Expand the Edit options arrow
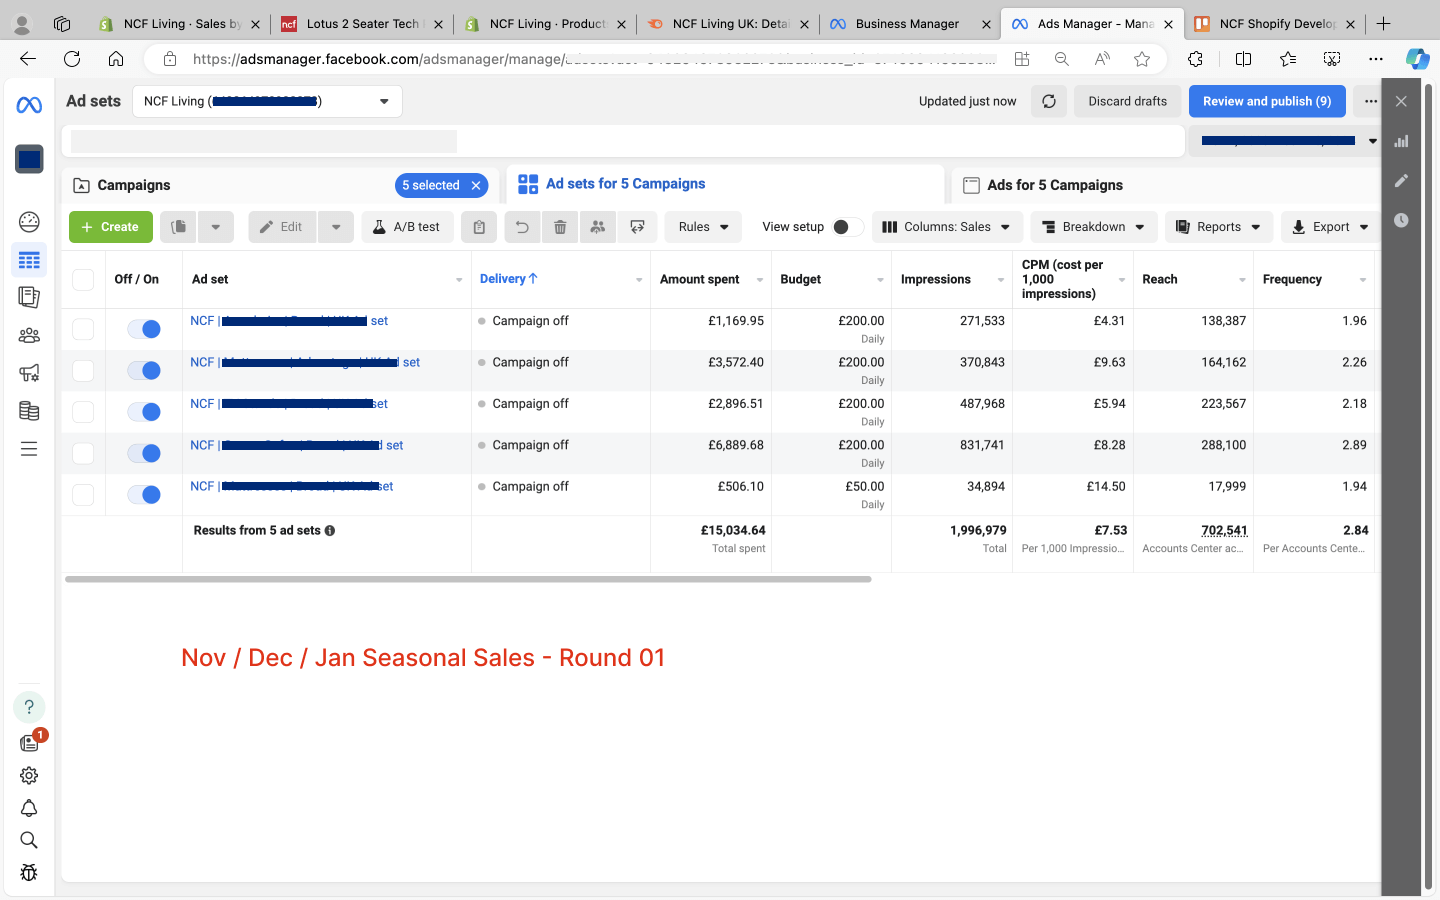This screenshot has height=900, width=1440. coord(336,227)
